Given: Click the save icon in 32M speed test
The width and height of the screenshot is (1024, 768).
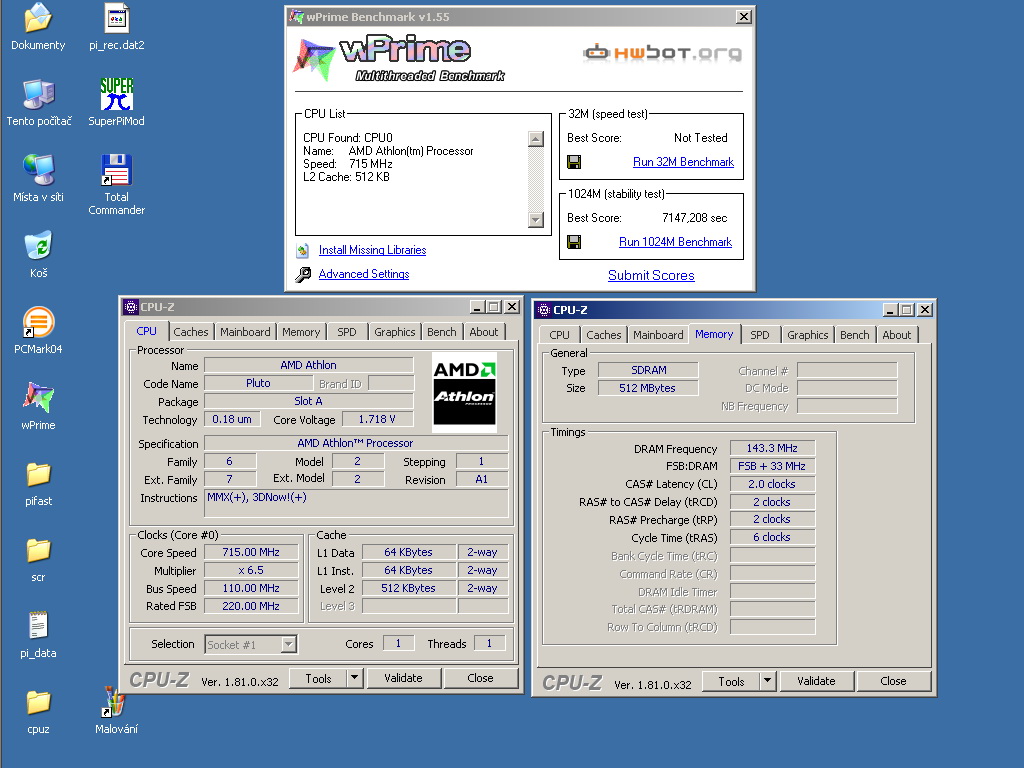Looking at the screenshot, I should click(574, 162).
